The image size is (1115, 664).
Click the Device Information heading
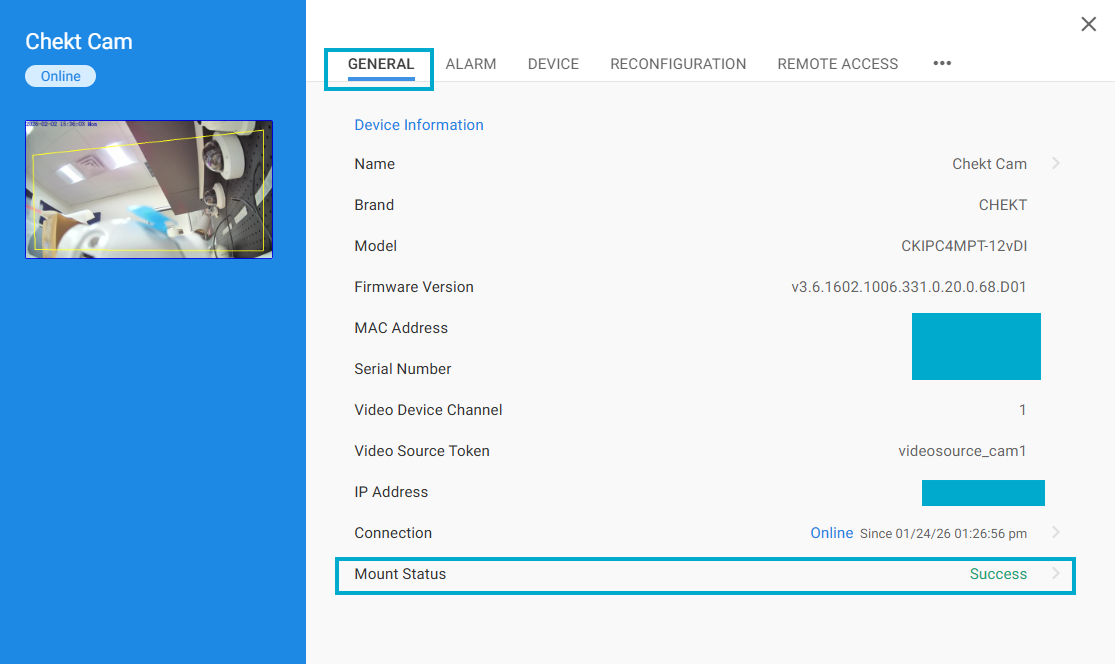pyautogui.click(x=419, y=125)
